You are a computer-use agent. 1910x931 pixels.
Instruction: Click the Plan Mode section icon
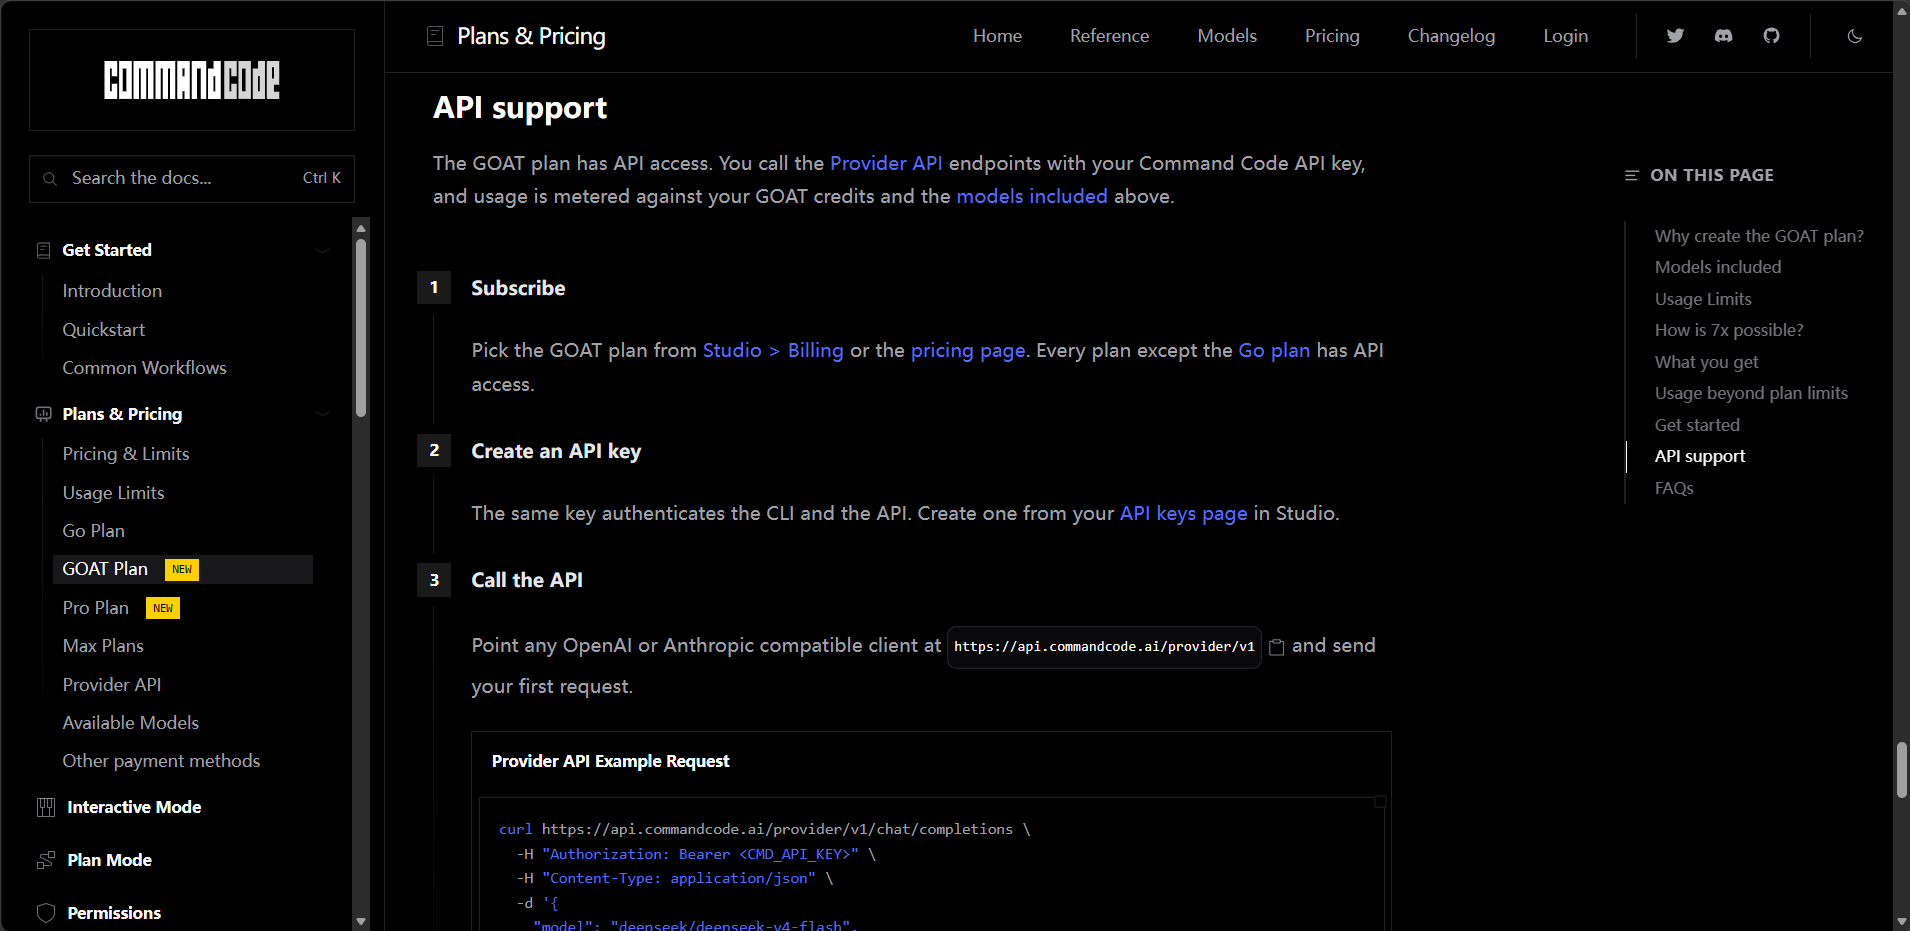click(46, 860)
